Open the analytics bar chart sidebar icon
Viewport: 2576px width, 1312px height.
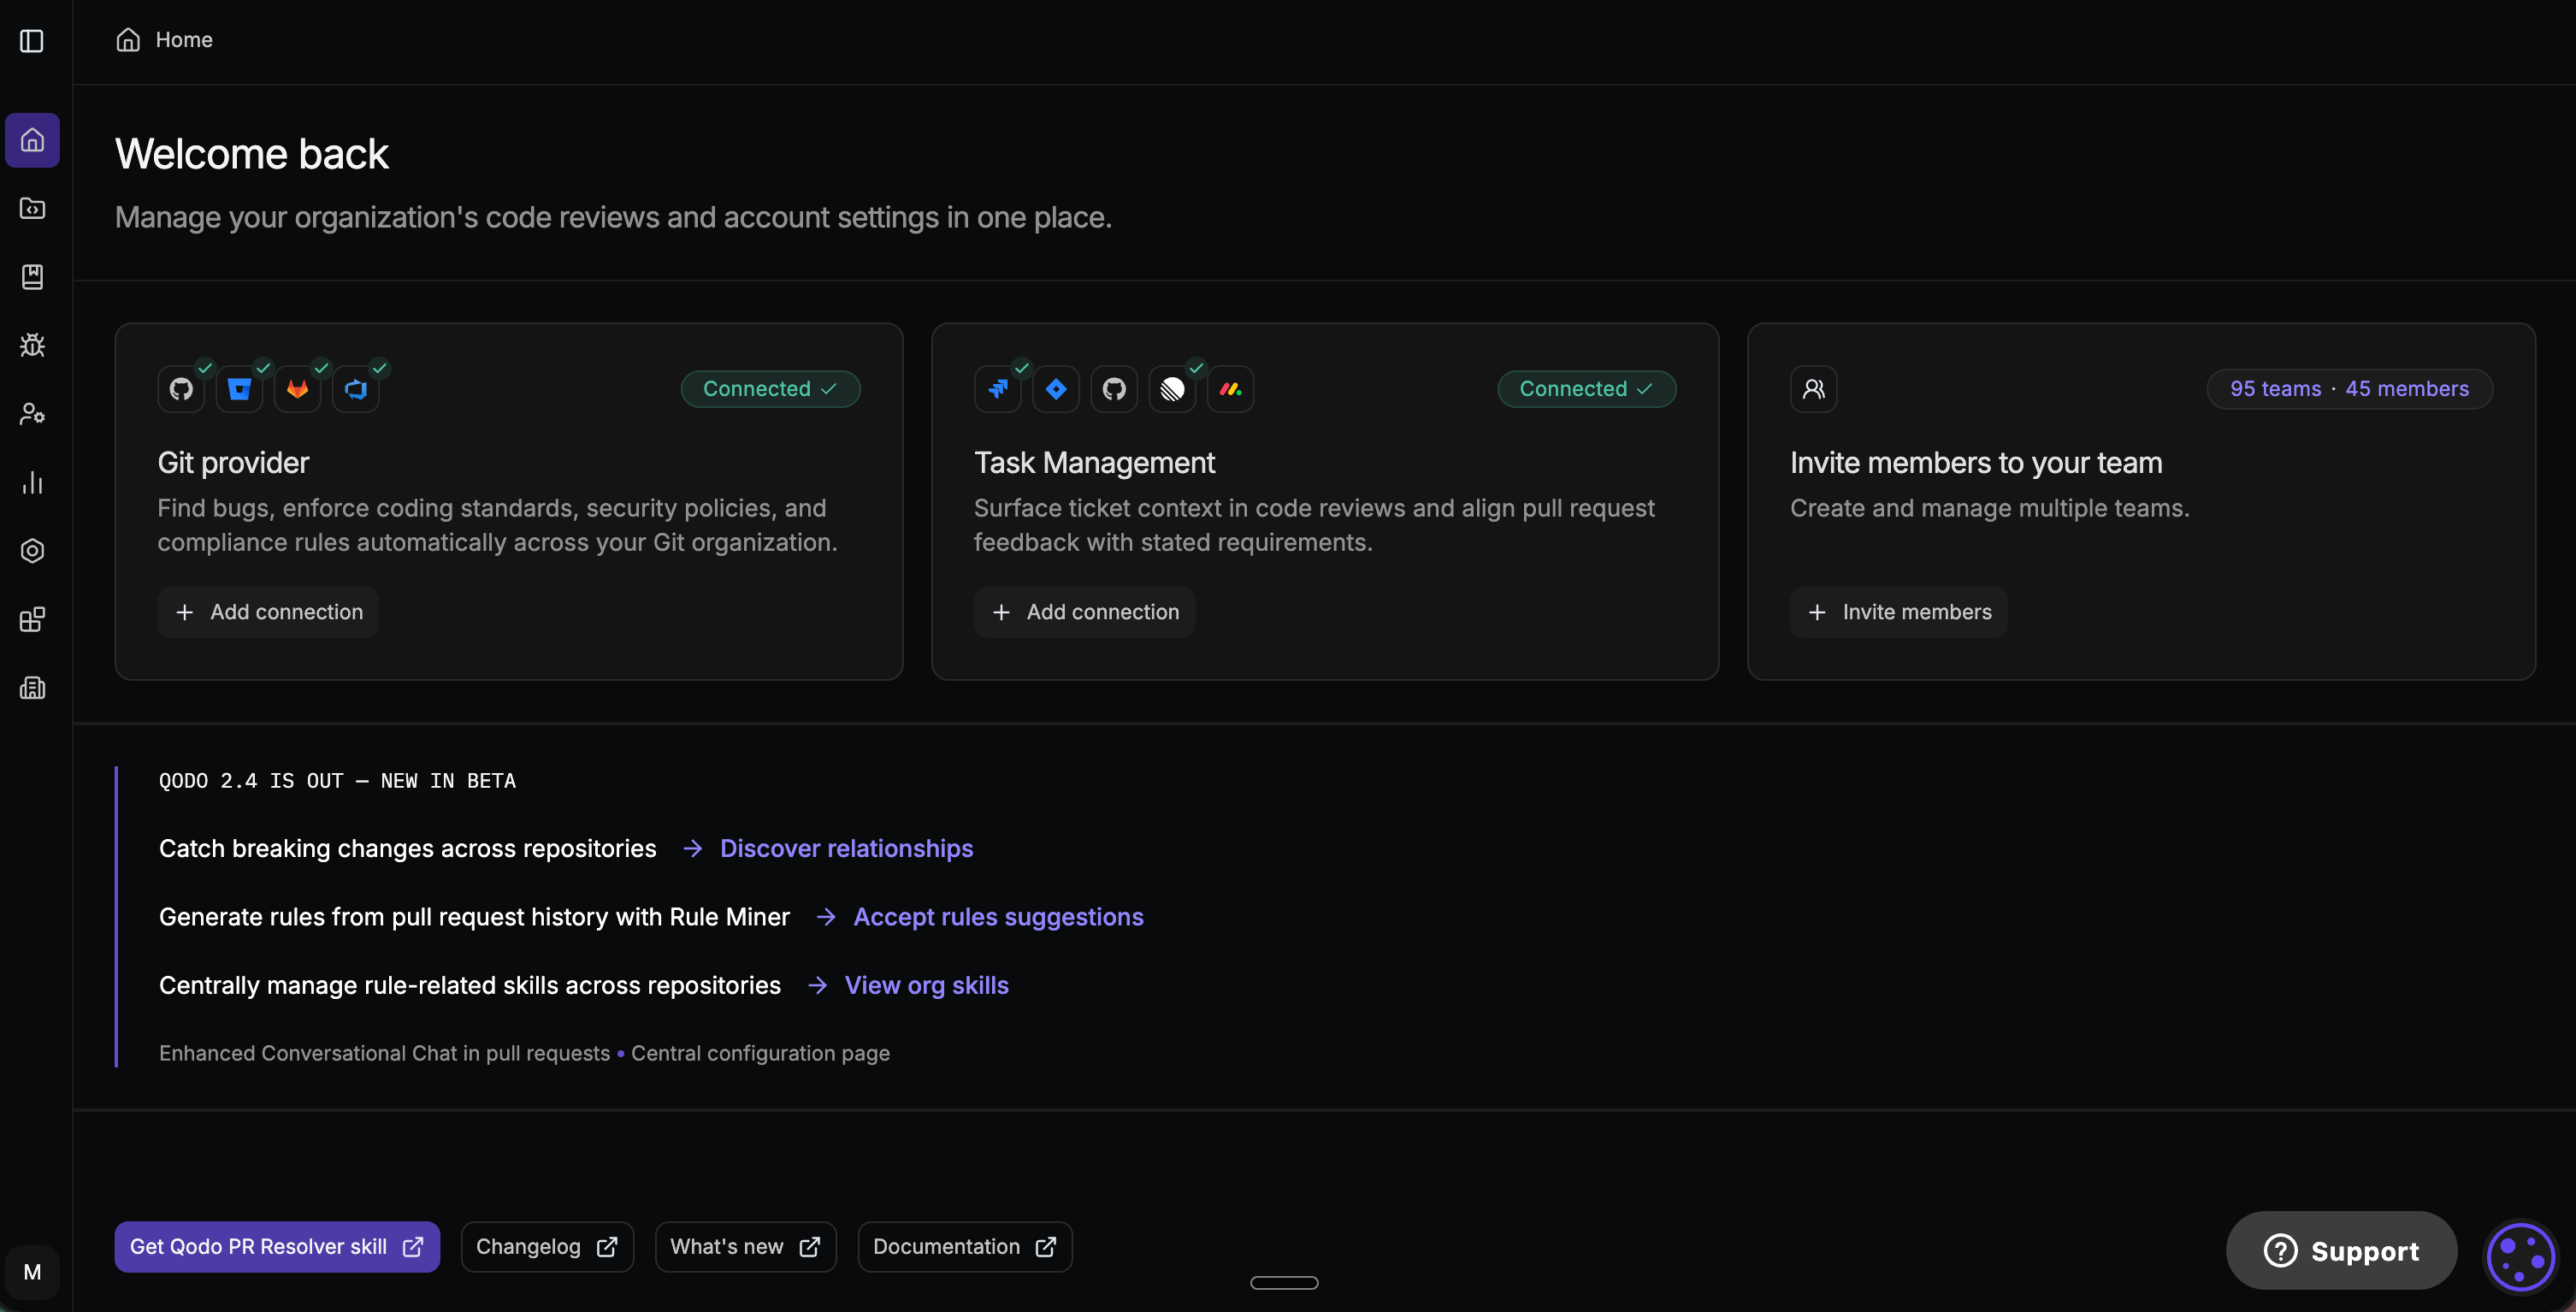(32, 482)
